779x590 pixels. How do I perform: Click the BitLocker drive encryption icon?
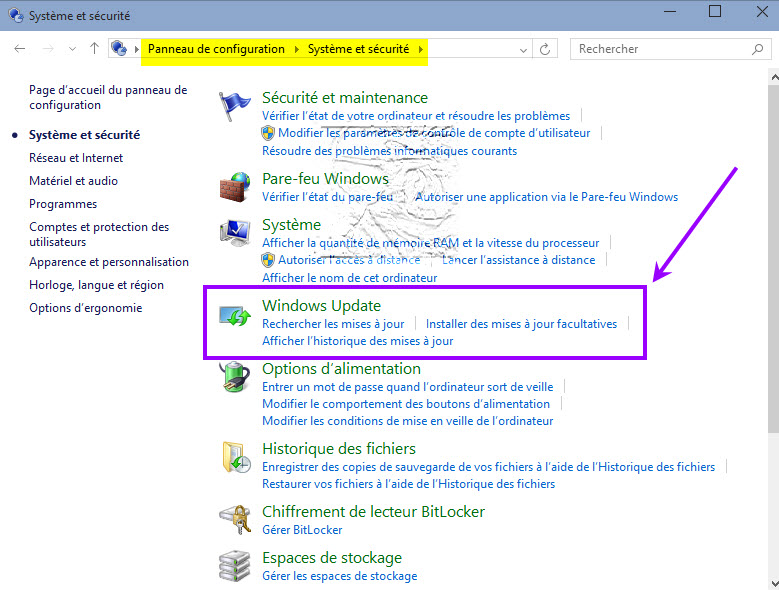235,520
